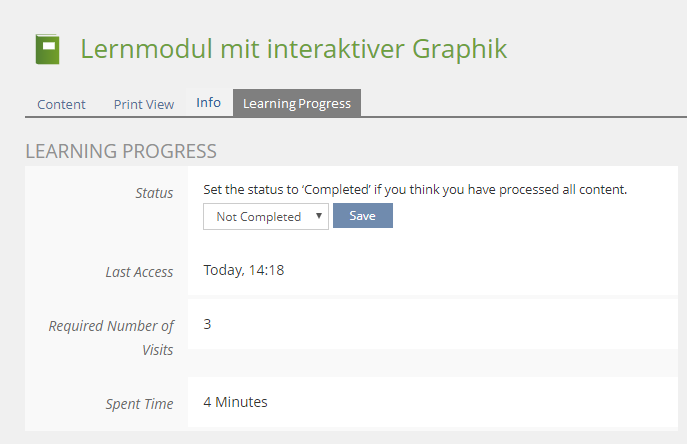
Task: Open the Info tab
Action: (208, 103)
